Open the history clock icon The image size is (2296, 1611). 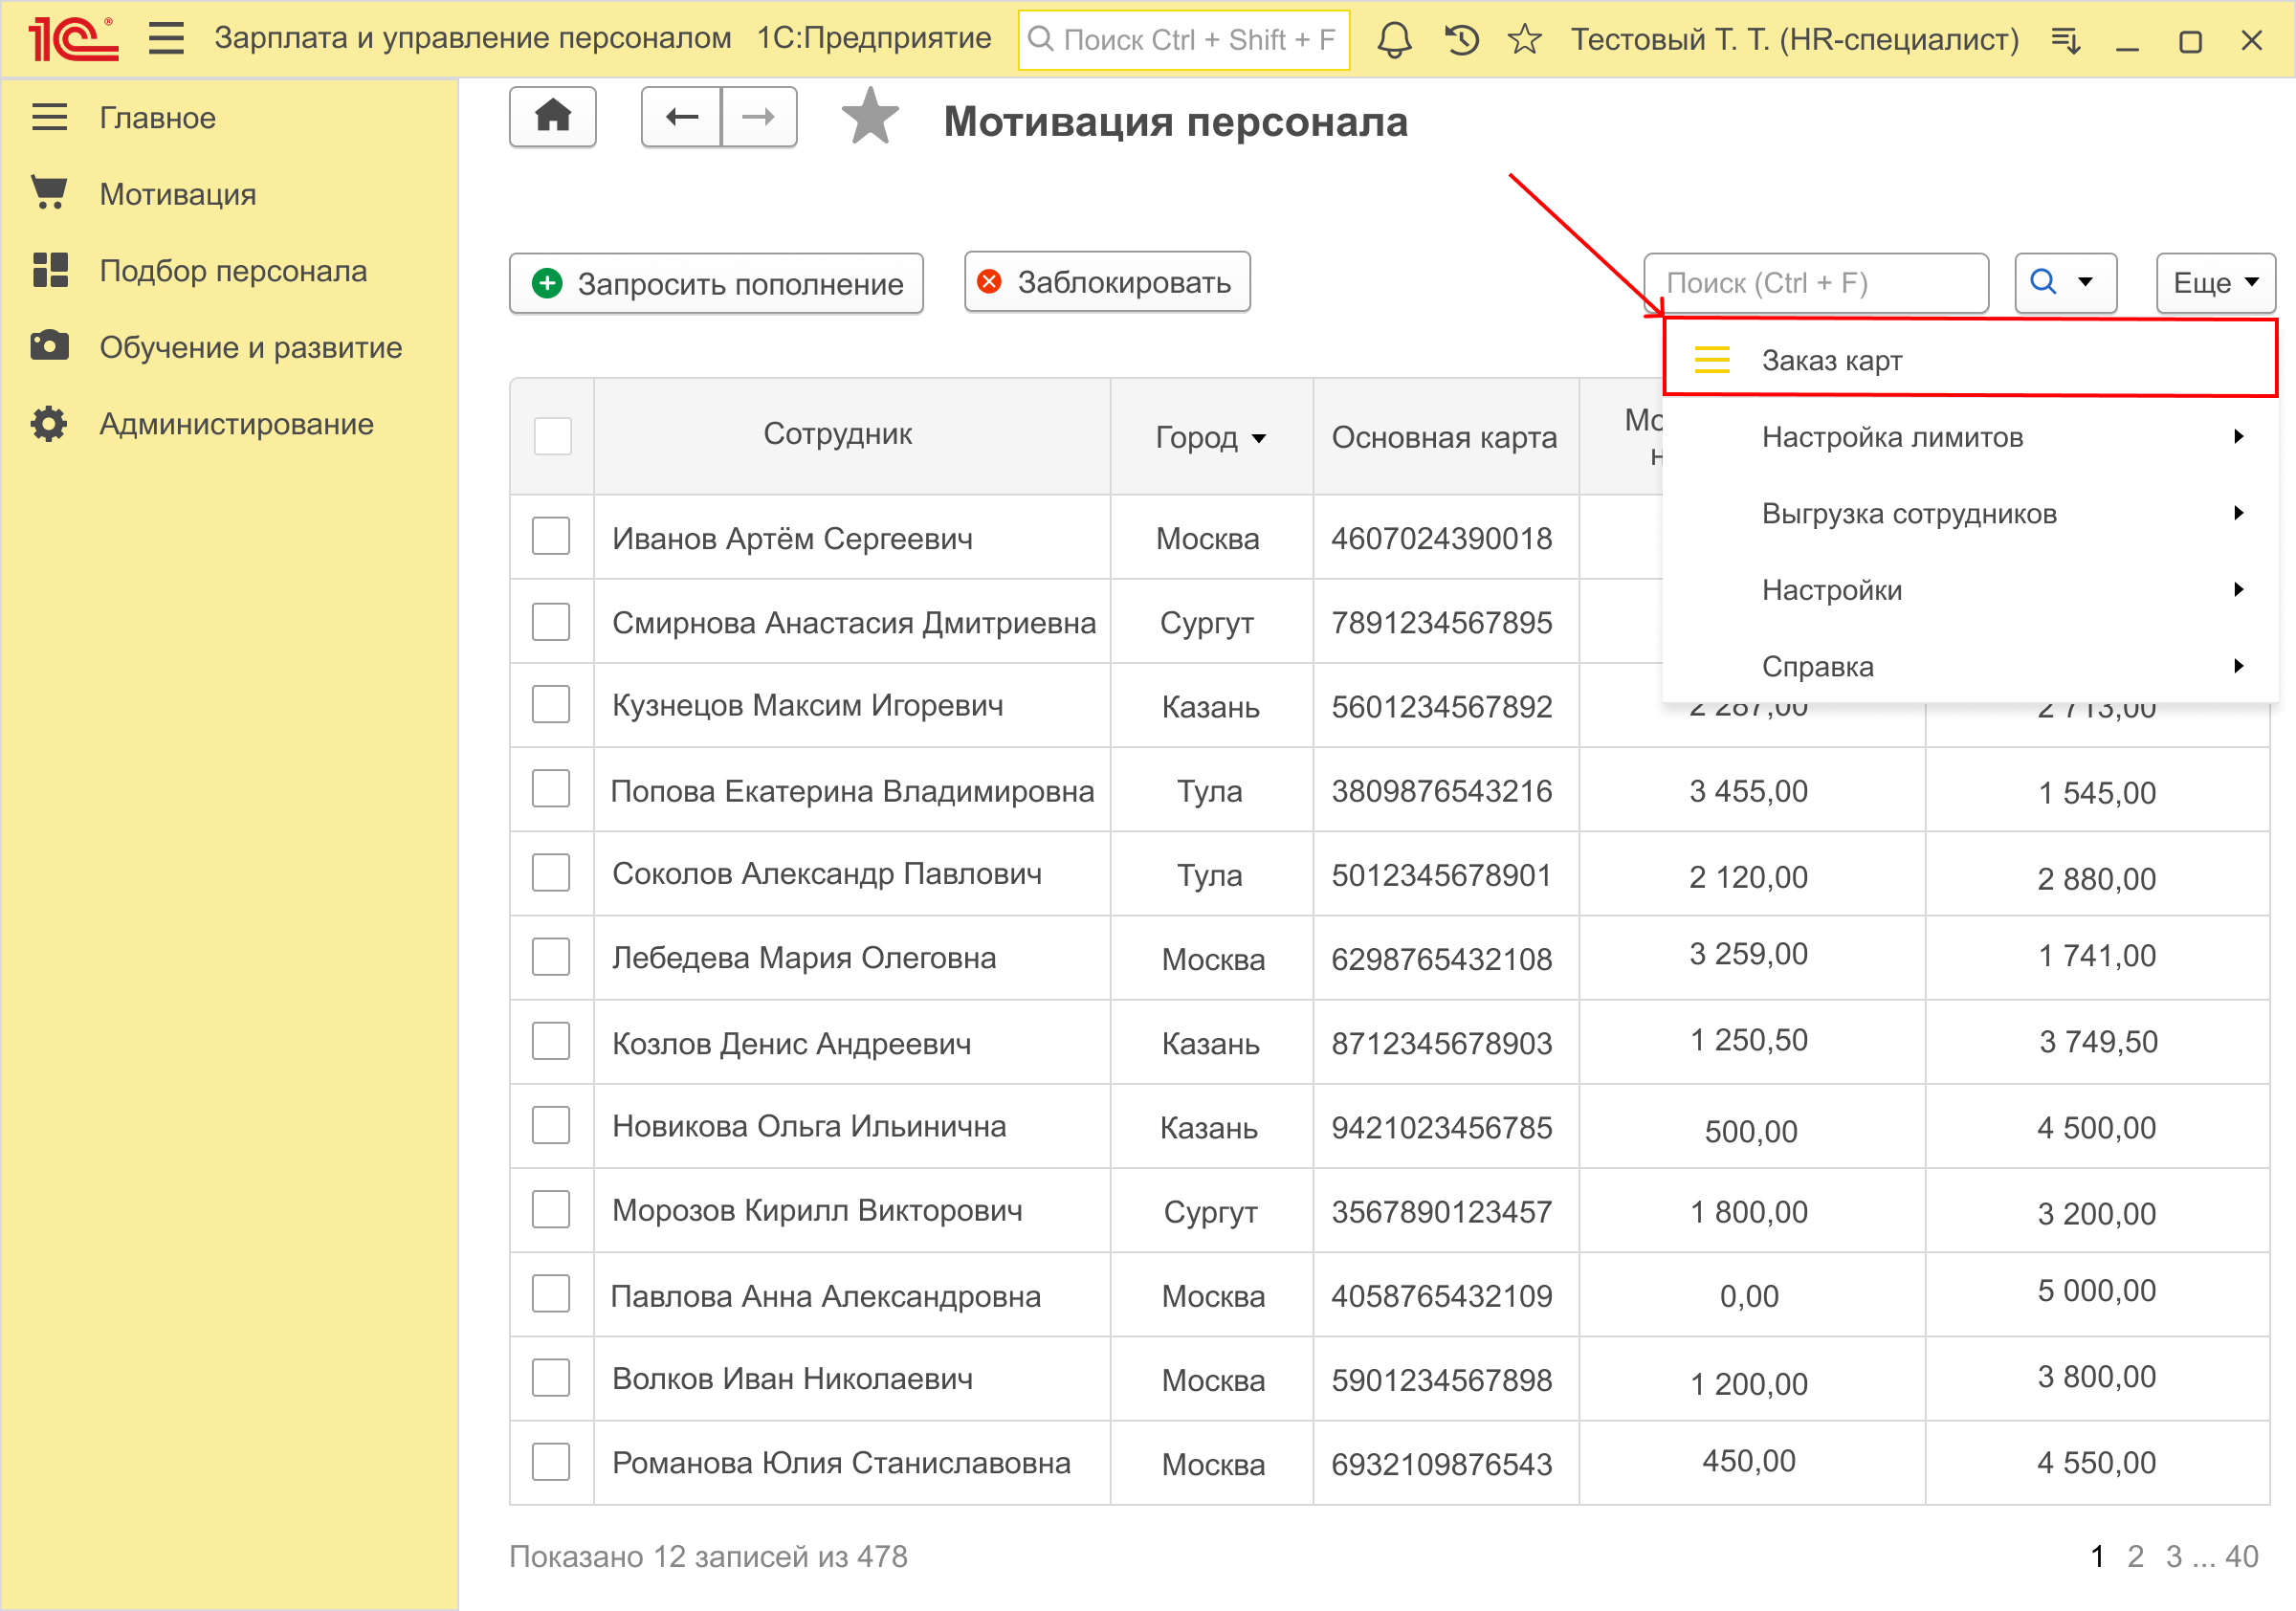(x=1461, y=40)
